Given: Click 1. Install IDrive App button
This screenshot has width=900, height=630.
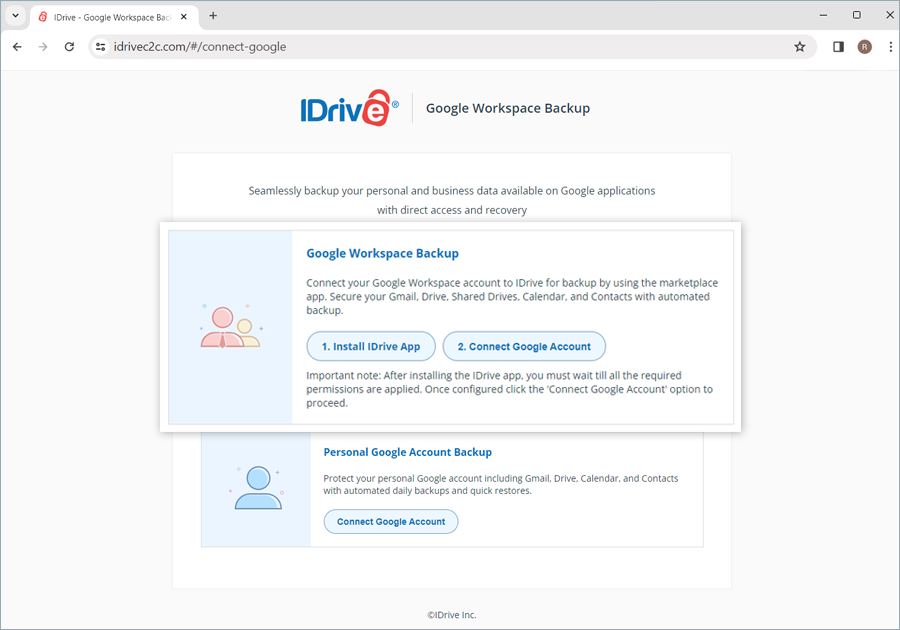Looking at the screenshot, I should coord(371,346).
